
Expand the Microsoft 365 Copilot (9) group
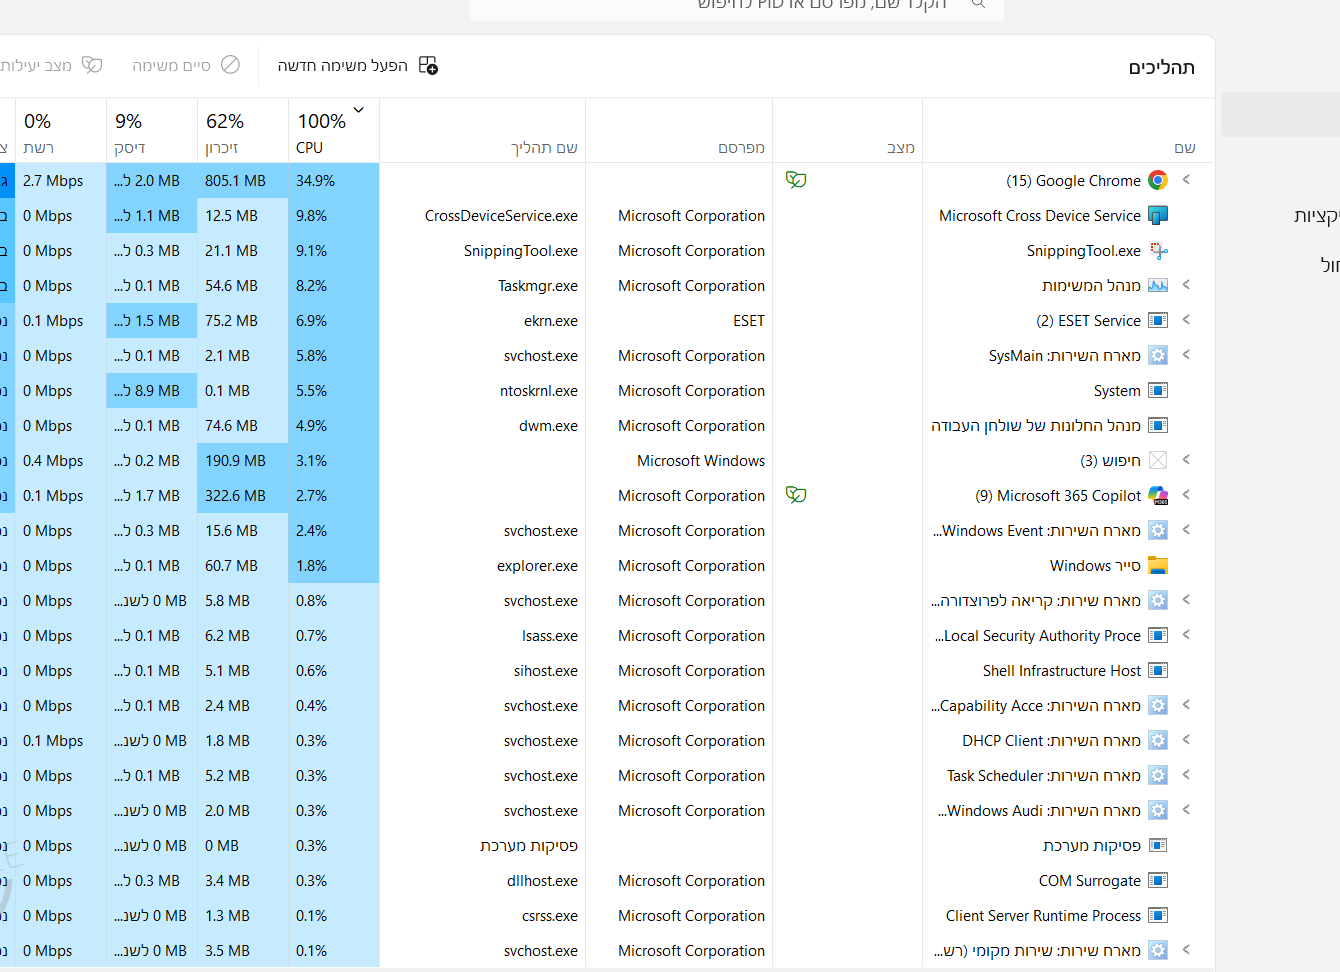(x=1186, y=495)
